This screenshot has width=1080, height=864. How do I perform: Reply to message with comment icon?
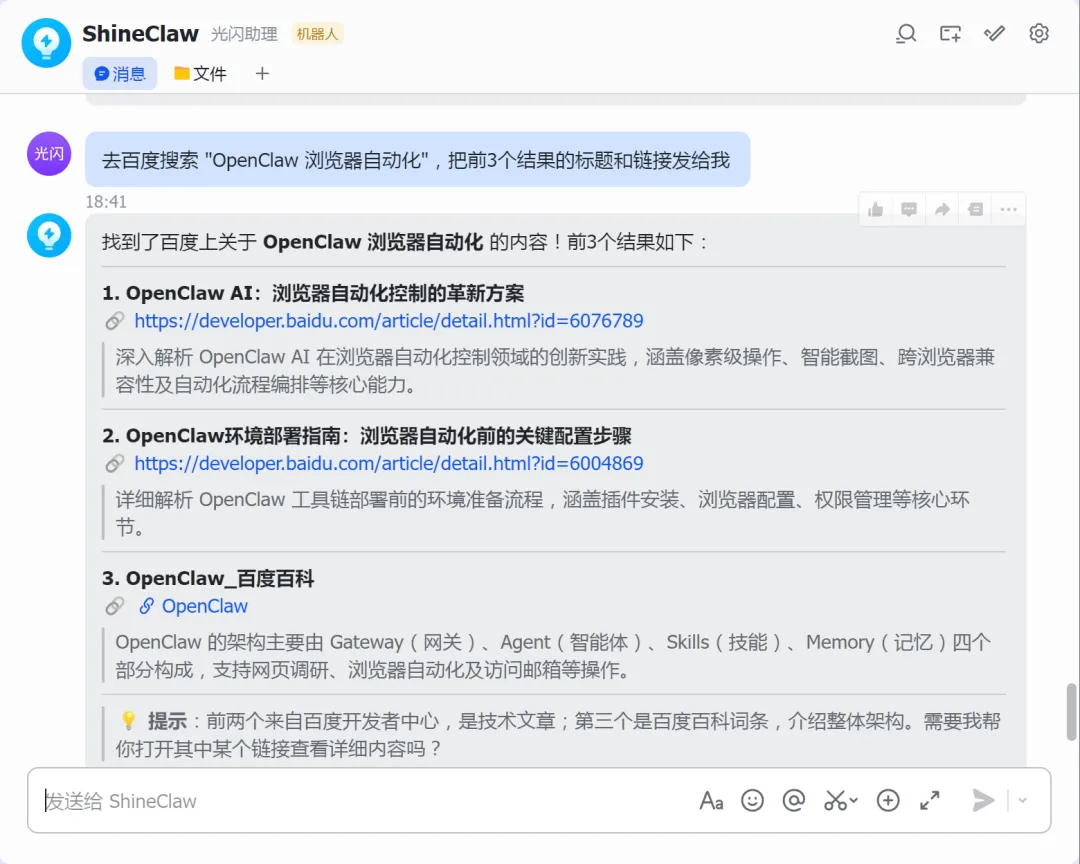tap(909, 209)
